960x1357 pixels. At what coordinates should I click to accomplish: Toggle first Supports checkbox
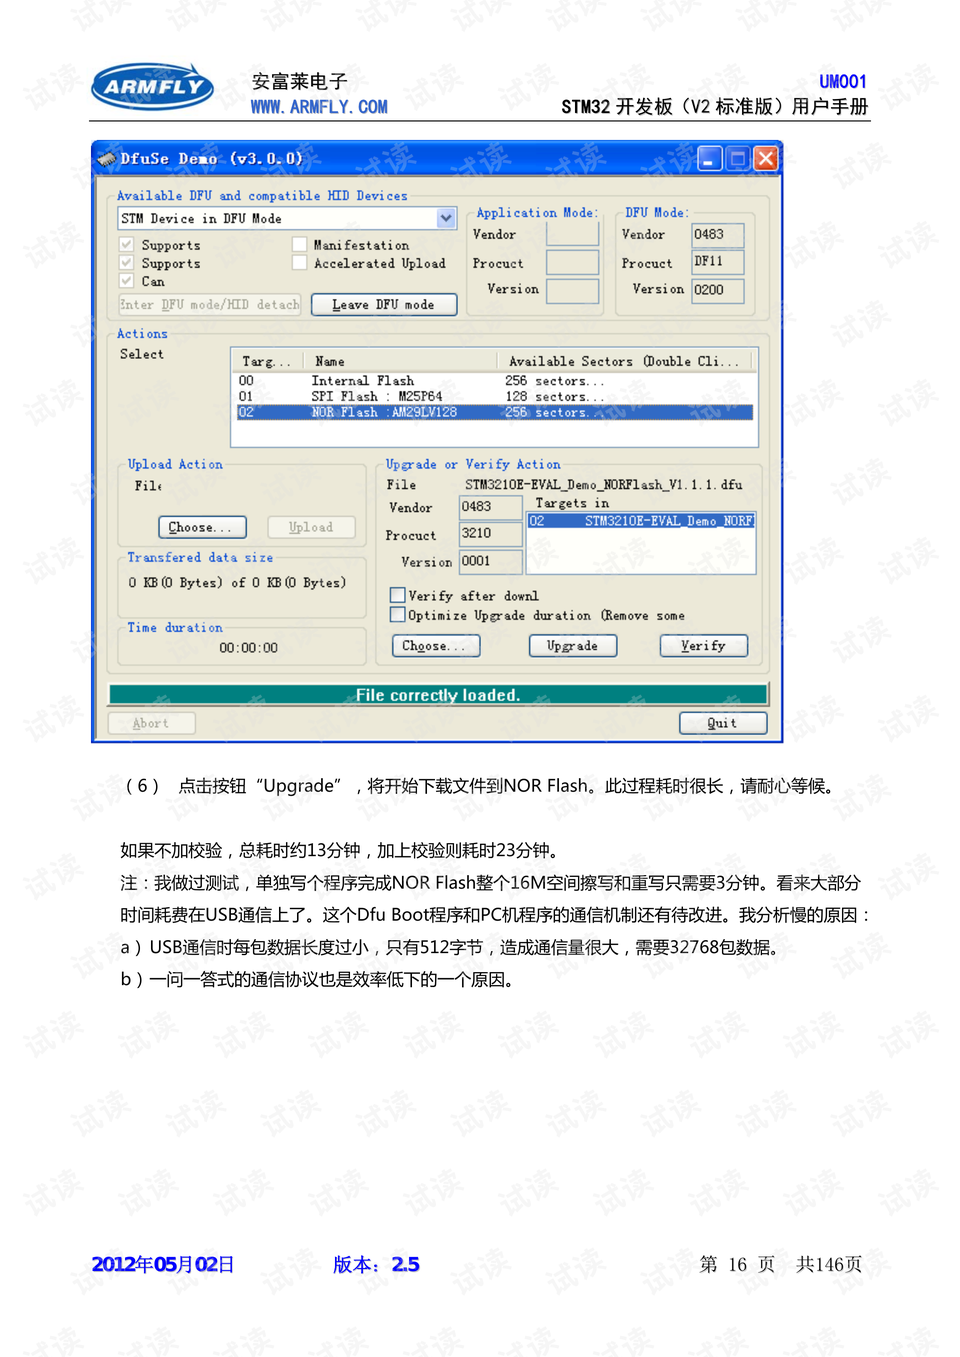127,244
